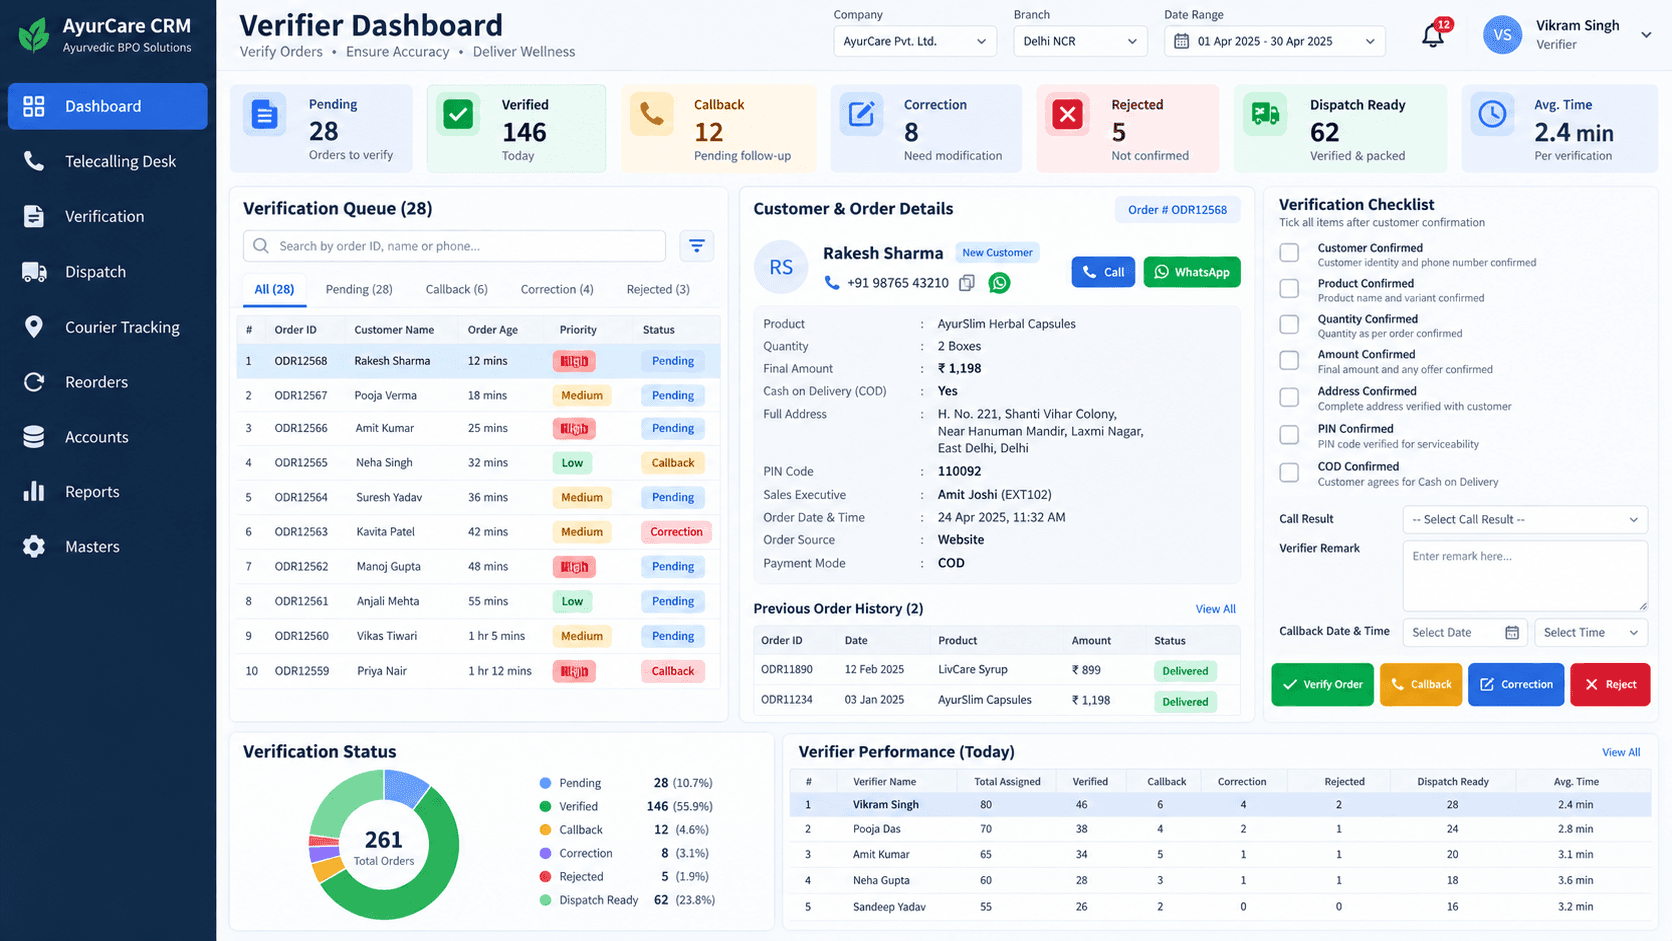
Task: Open the Branch dropdown Delhi NCR
Action: pyautogui.click(x=1080, y=41)
